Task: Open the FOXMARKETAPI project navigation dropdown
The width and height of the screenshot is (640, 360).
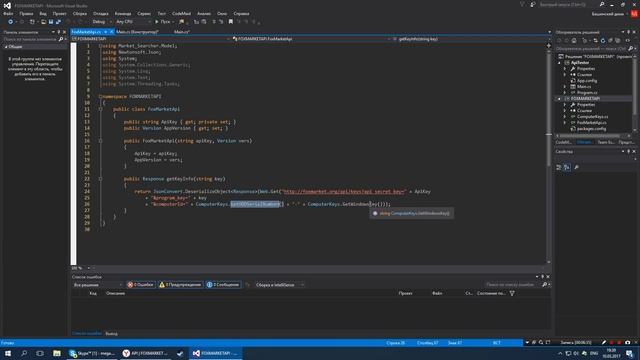Action: tap(151, 39)
